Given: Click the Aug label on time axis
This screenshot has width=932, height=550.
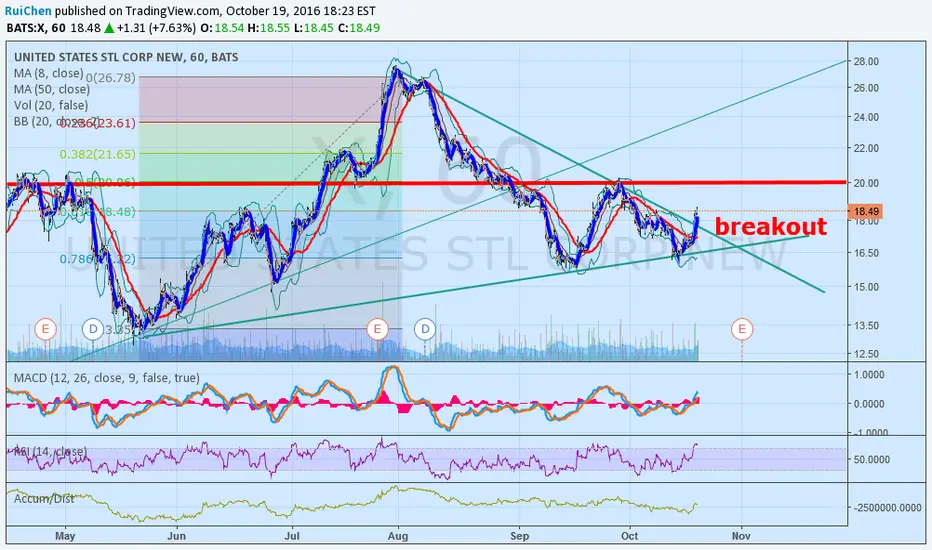Looking at the screenshot, I should (398, 536).
